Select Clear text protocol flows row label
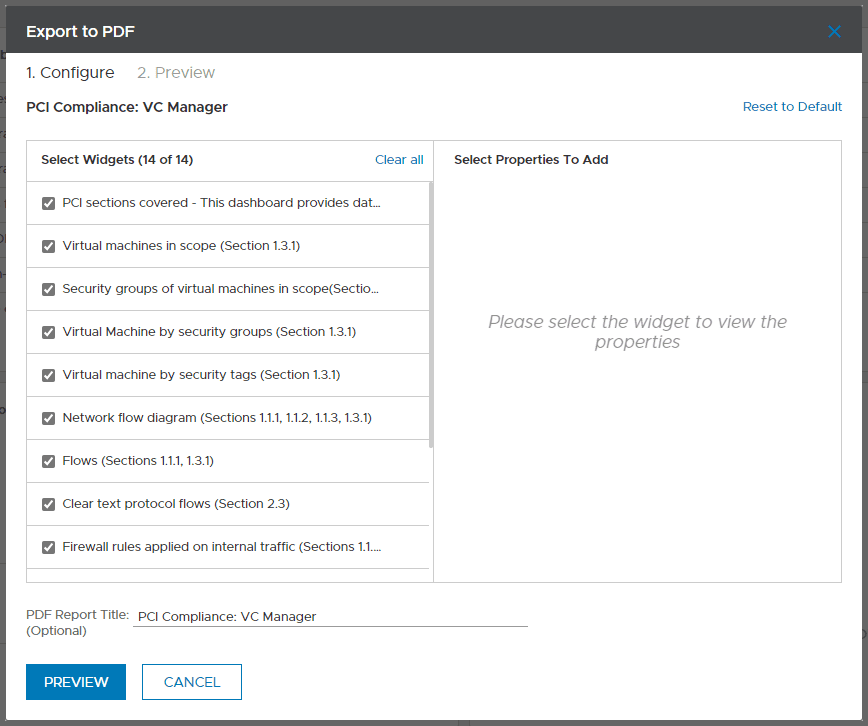868x726 pixels. pos(176,504)
